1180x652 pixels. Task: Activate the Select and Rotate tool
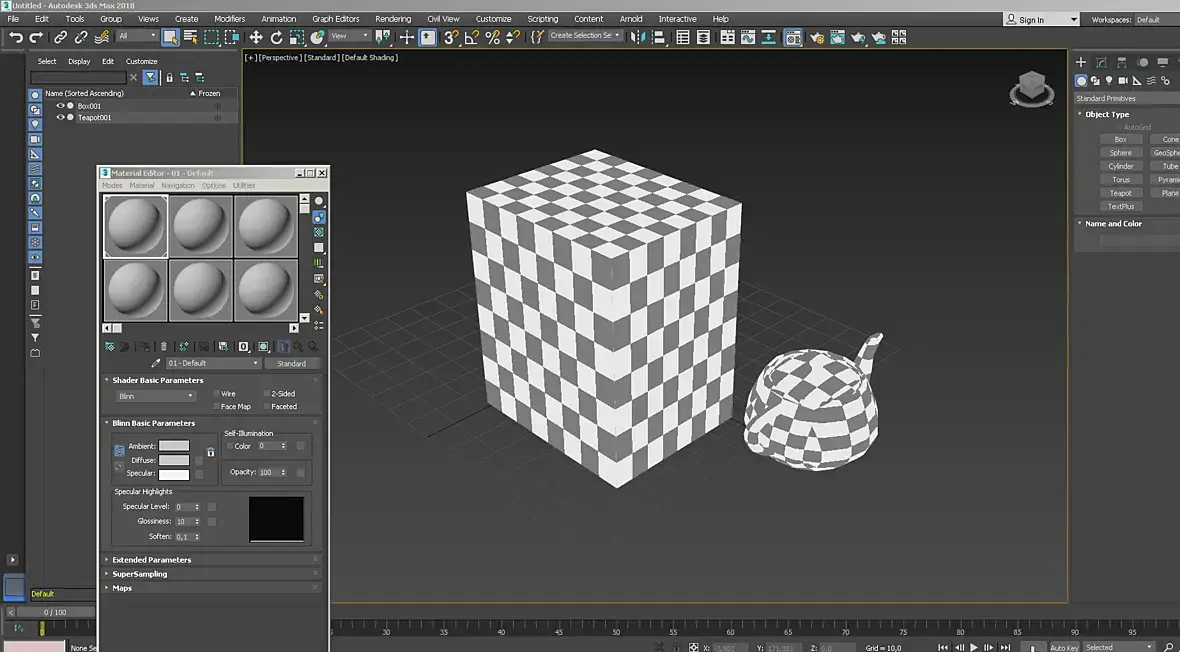coord(277,37)
